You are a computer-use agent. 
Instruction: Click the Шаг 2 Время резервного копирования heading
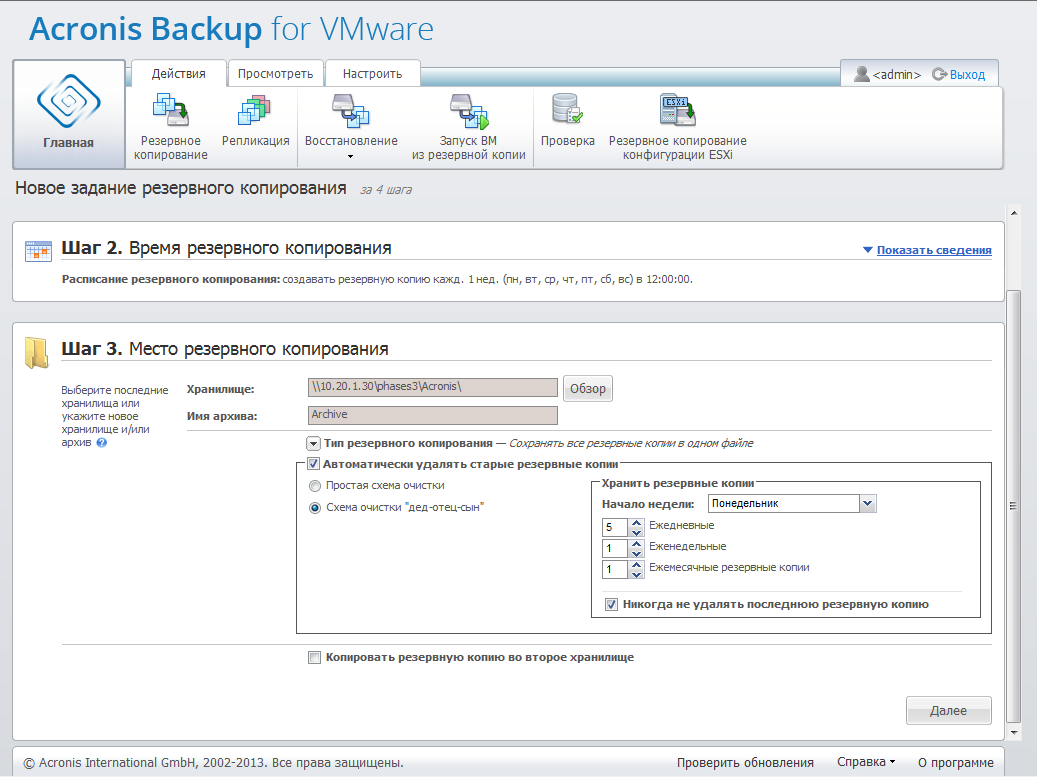point(226,248)
